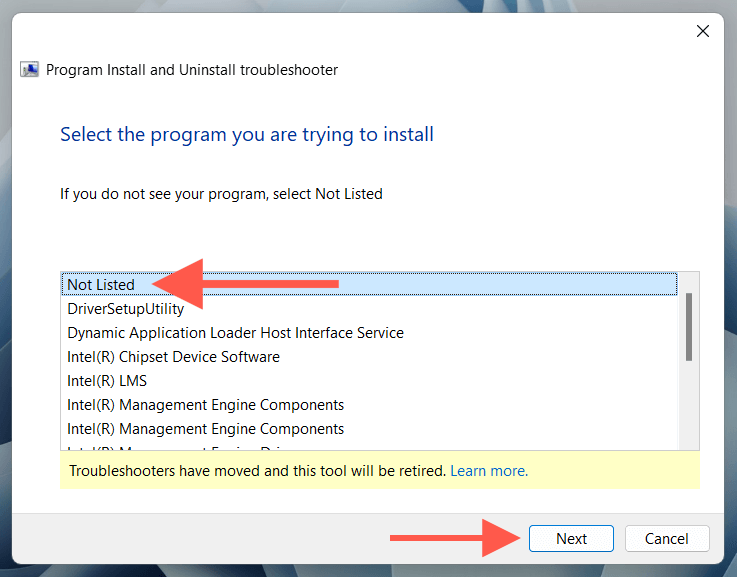
Task: Click the 'If you do not see your program' instruction
Action: 221,193
